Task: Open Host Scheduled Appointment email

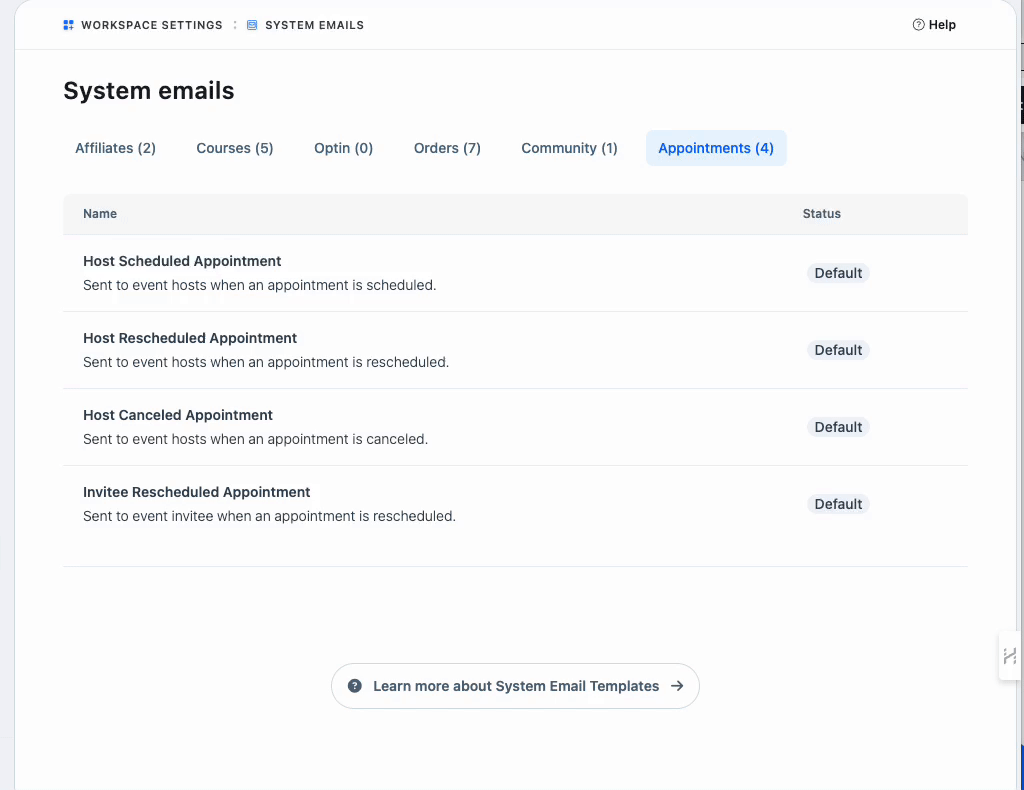Action: 182,261
